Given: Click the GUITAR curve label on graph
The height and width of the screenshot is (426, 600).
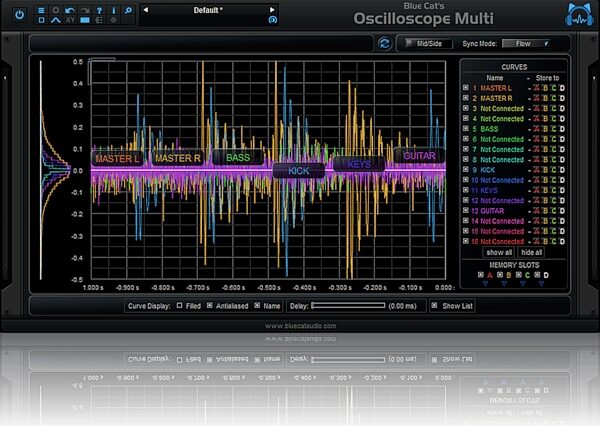Looking at the screenshot, I should (x=419, y=156).
